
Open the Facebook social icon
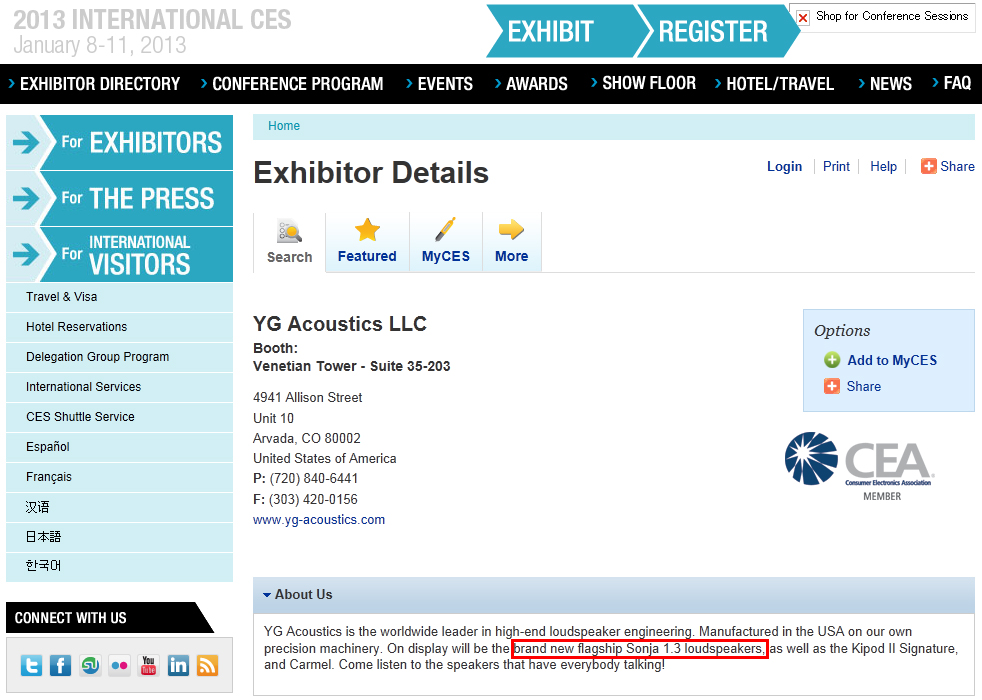click(x=61, y=665)
